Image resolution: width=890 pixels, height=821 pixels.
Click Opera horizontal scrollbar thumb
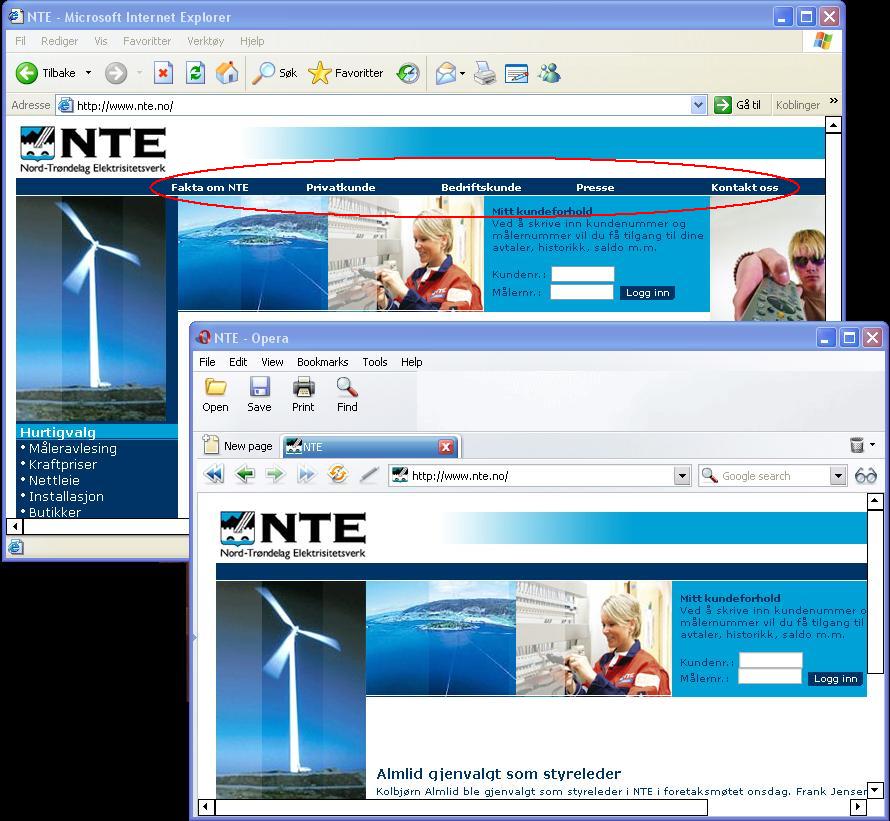point(461,806)
